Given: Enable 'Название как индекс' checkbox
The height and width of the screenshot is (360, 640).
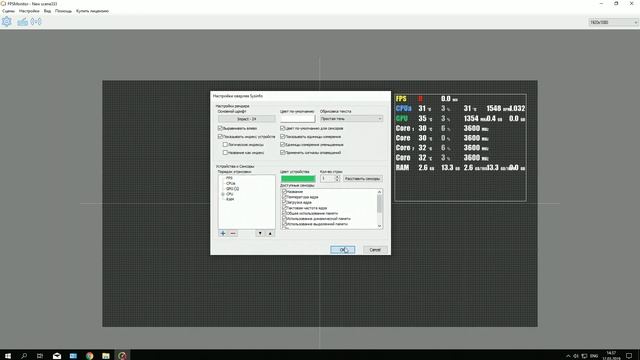Looking at the screenshot, I should pos(225,152).
